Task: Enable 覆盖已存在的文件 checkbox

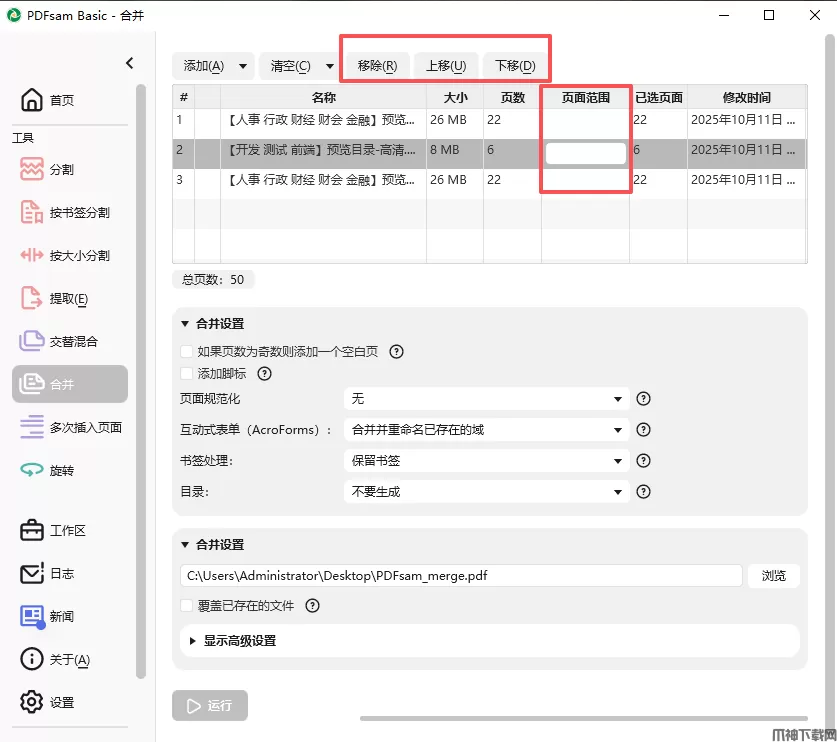Action: (x=187, y=605)
